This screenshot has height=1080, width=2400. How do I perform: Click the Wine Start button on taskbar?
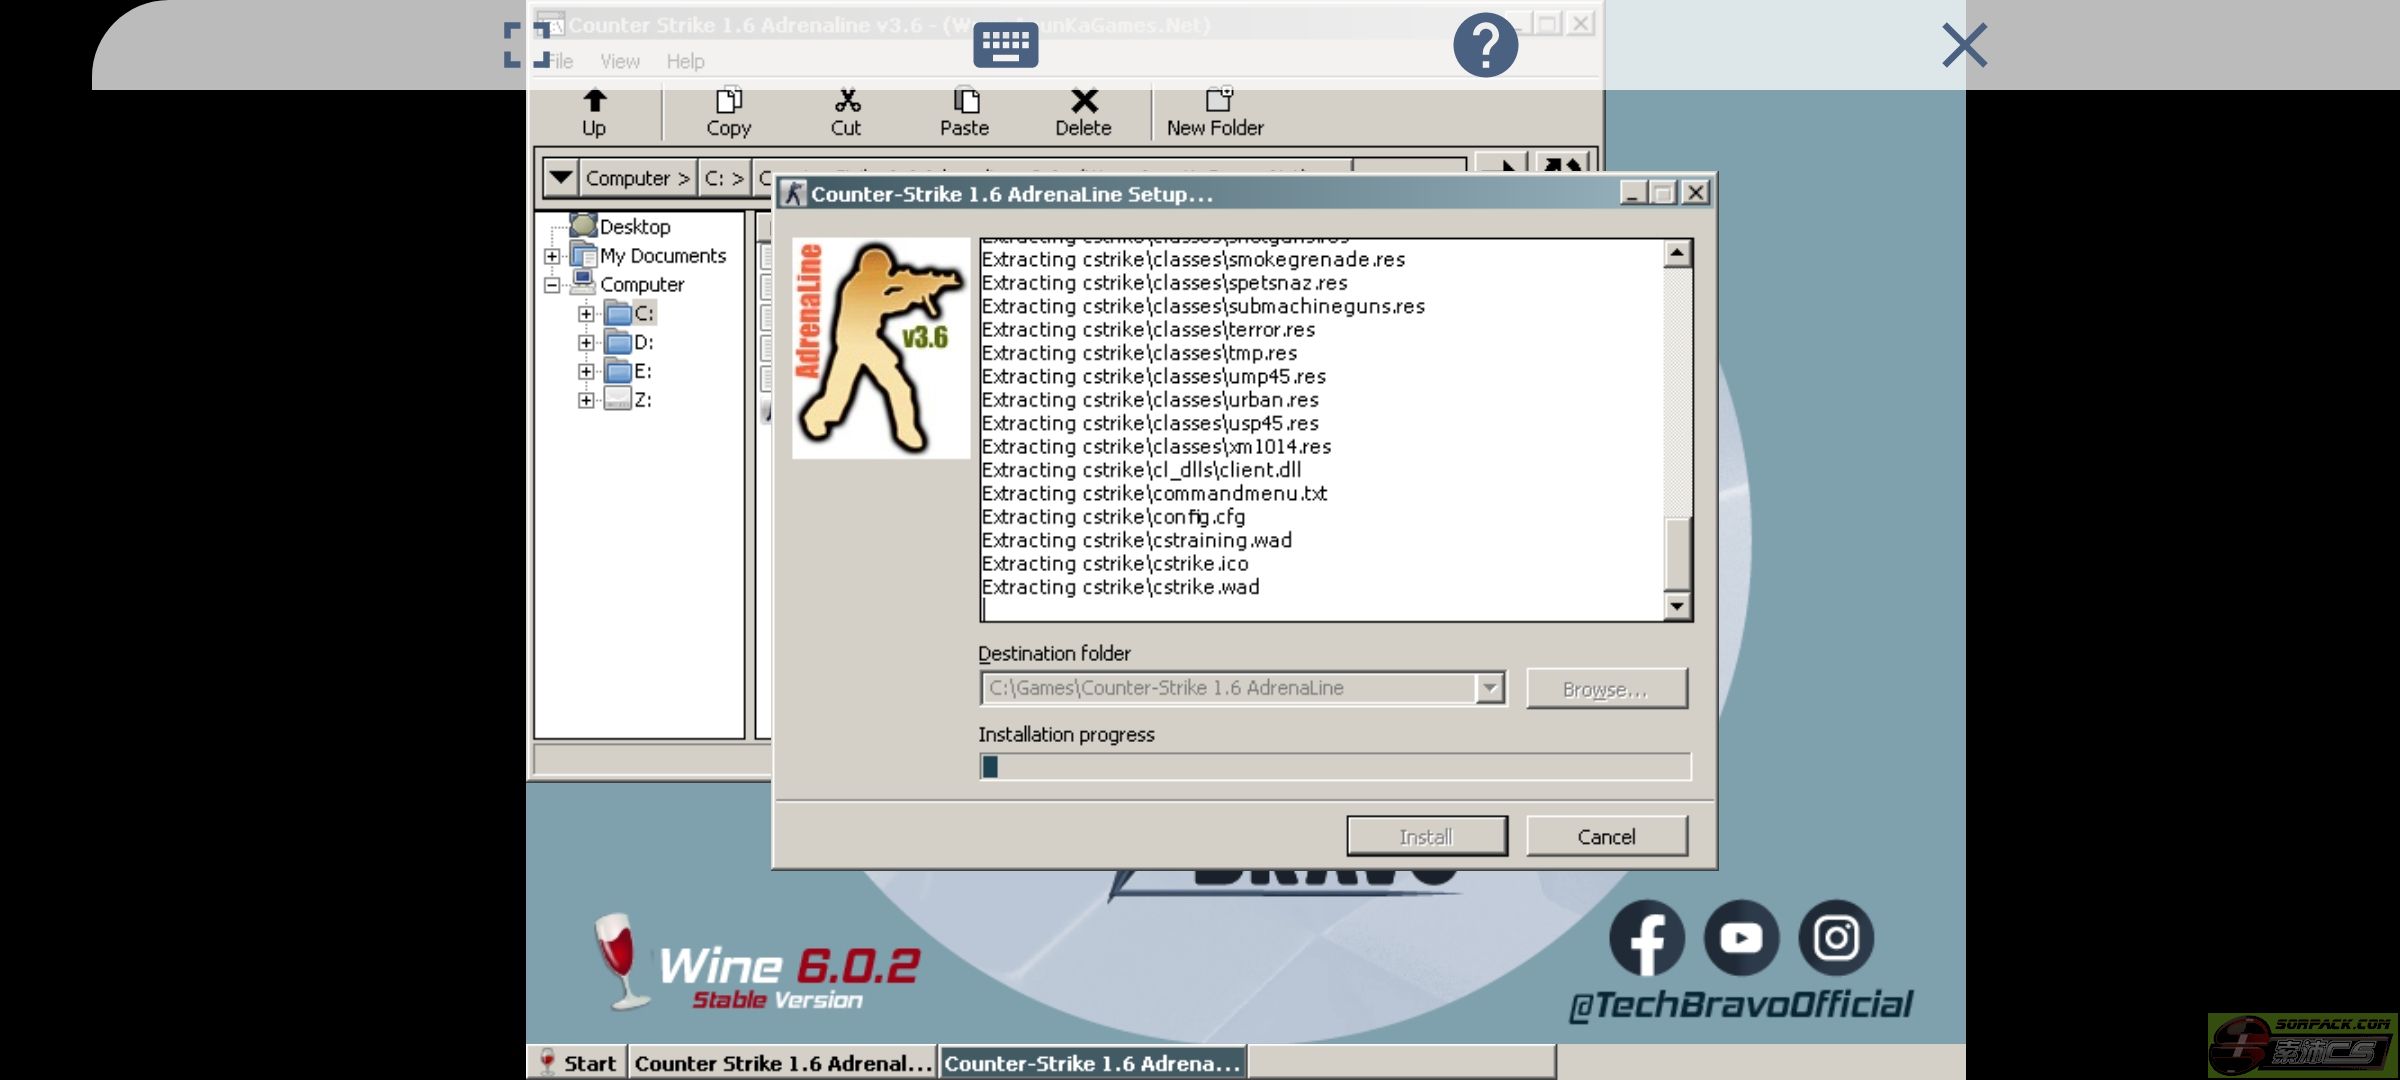(x=579, y=1063)
